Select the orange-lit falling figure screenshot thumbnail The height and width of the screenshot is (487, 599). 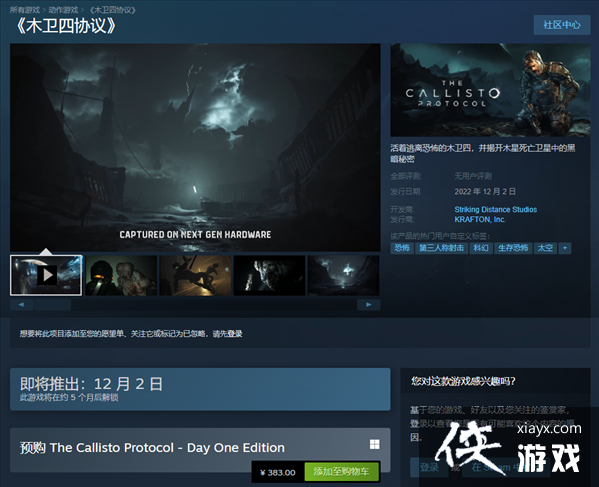(195, 275)
